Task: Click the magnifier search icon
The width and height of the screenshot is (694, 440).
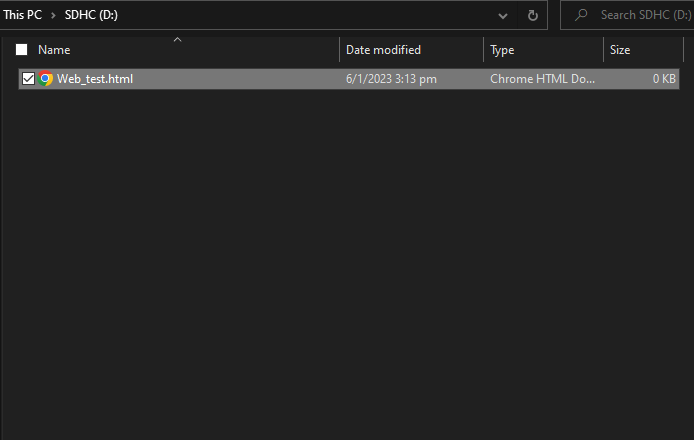Action: (x=580, y=16)
